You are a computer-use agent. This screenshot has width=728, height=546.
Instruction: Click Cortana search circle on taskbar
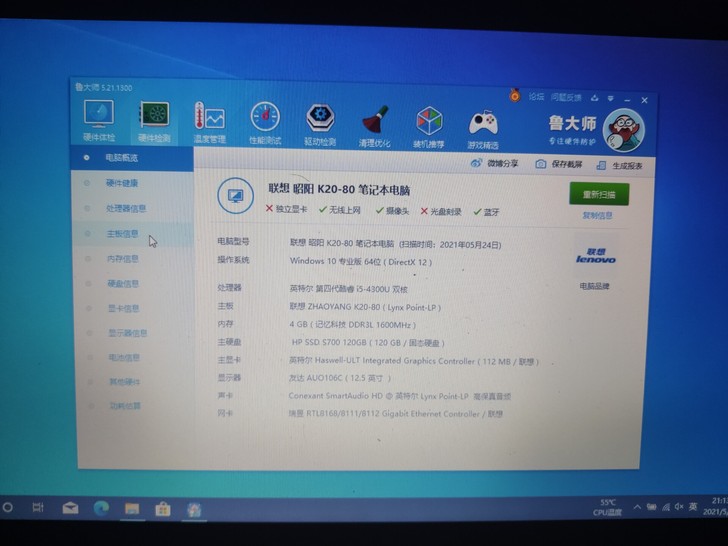pyautogui.click(x=7, y=507)
